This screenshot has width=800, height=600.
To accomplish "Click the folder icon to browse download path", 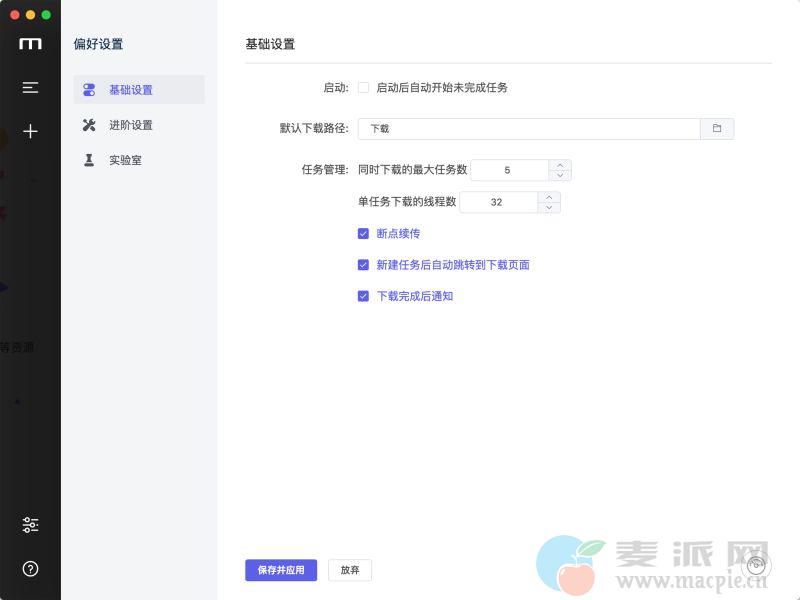I will pos(716,129).
